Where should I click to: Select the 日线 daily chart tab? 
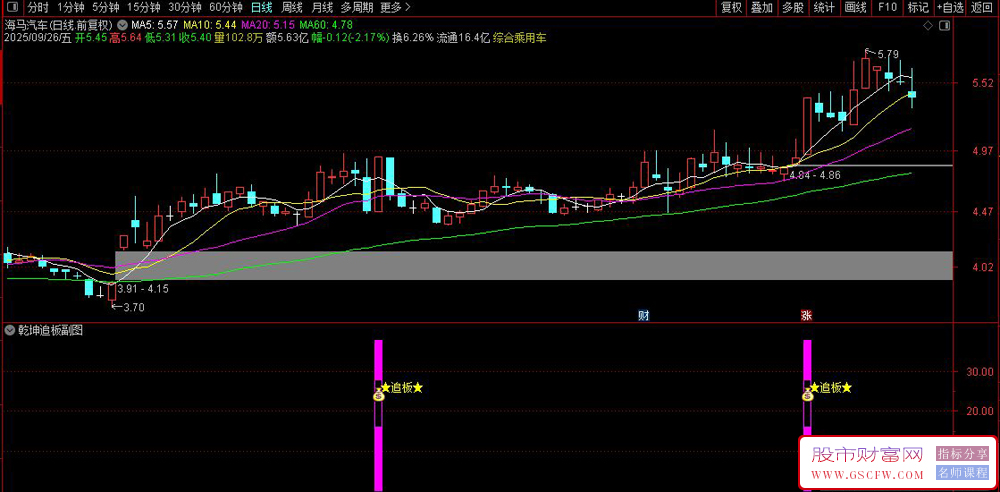261,8
